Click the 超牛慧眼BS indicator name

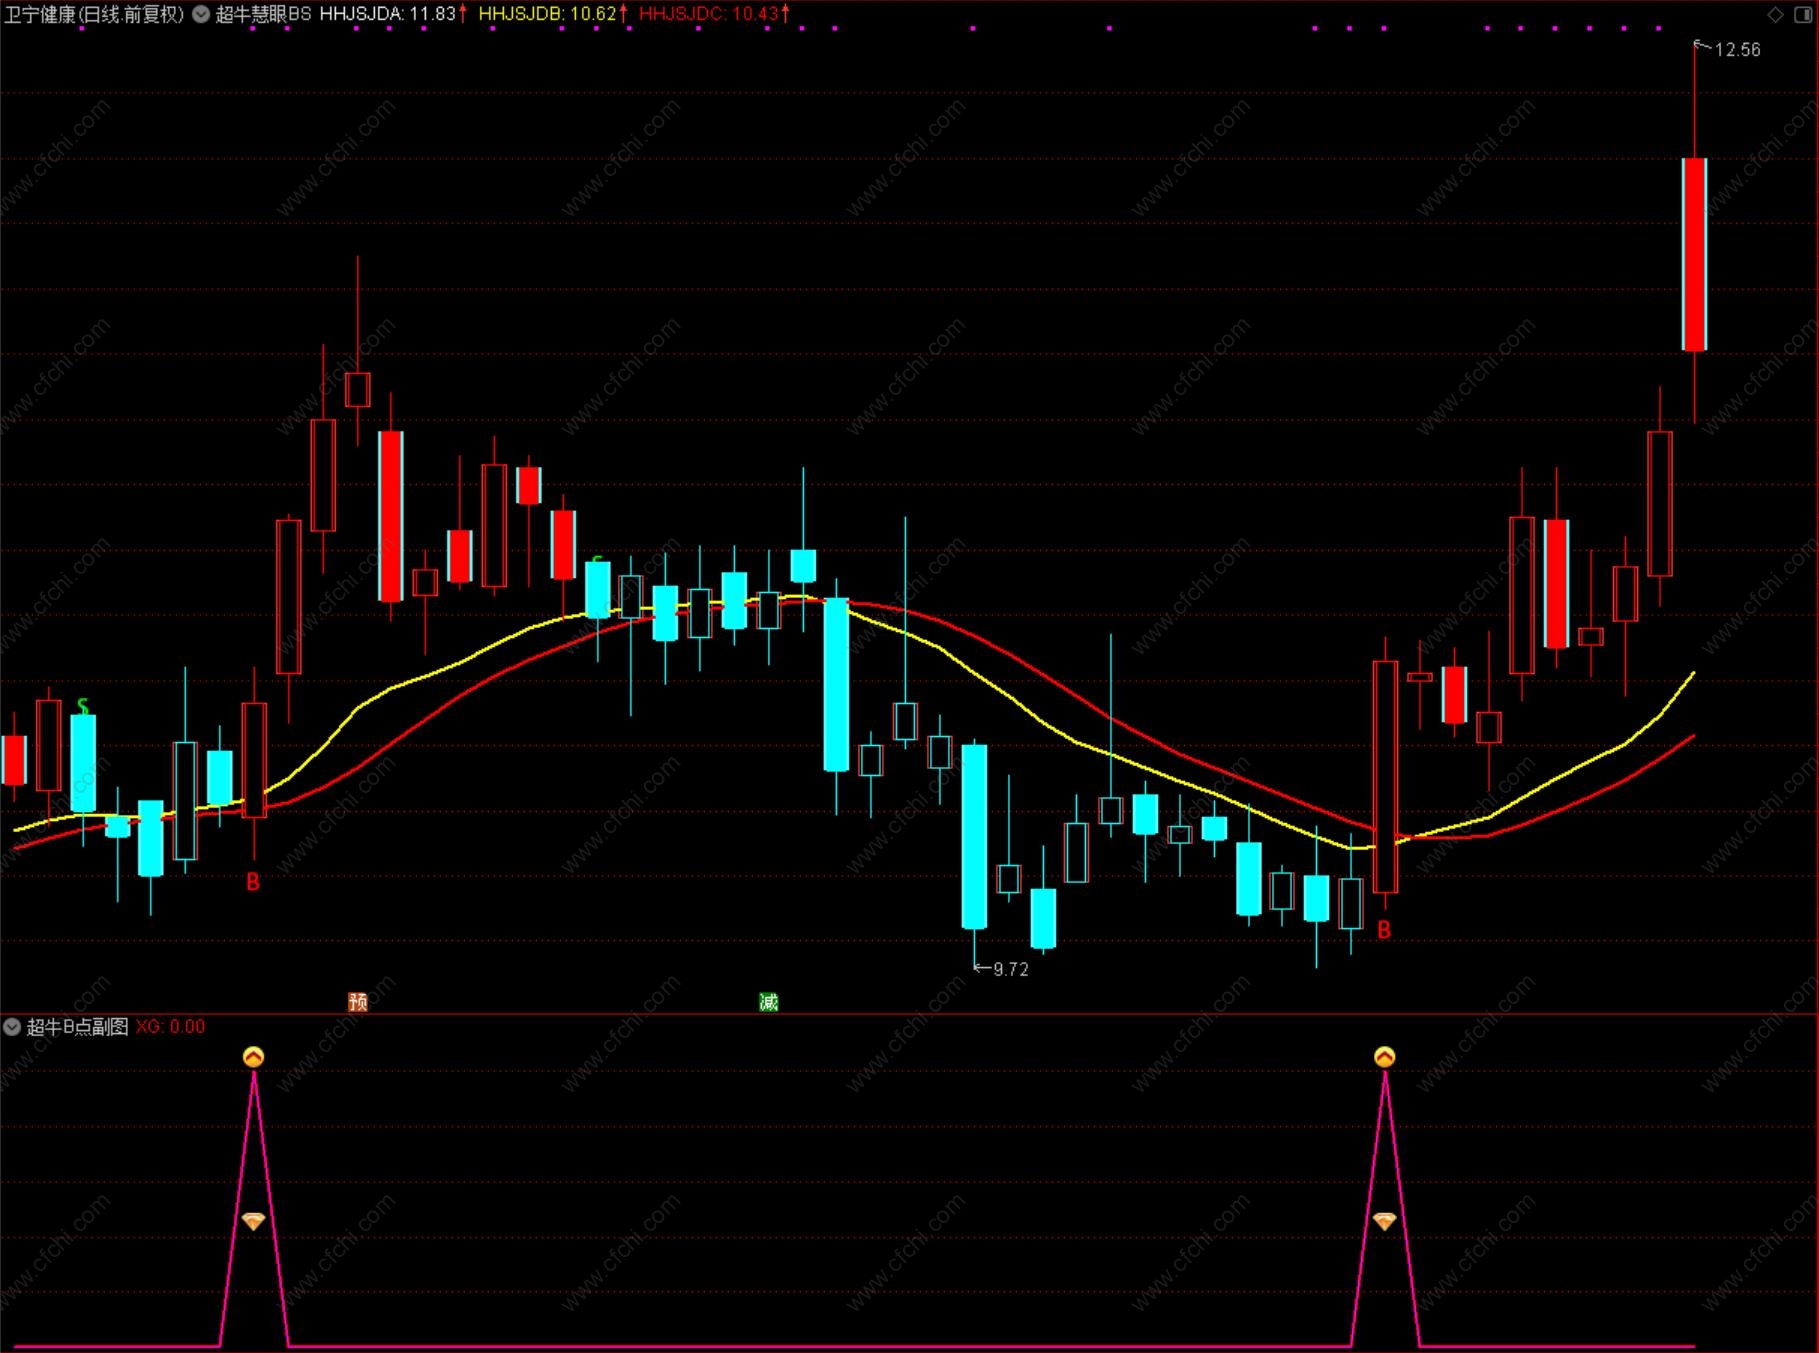click(263, 14)
